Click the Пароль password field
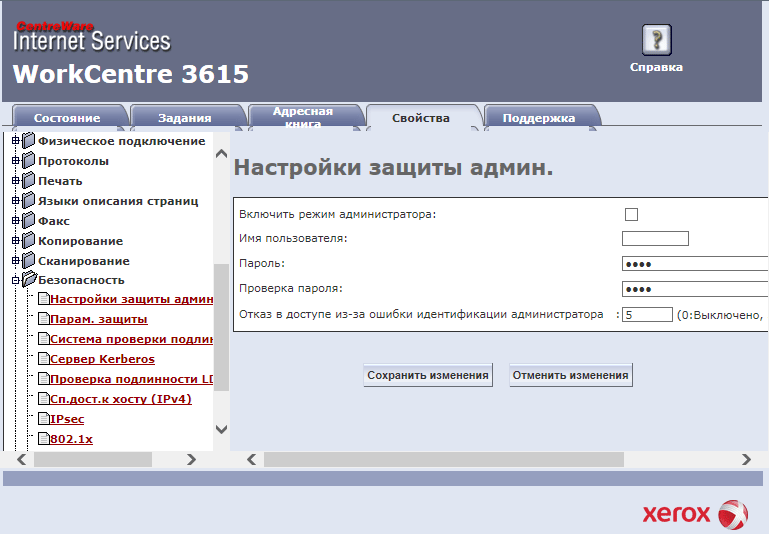 coord(694,264)
